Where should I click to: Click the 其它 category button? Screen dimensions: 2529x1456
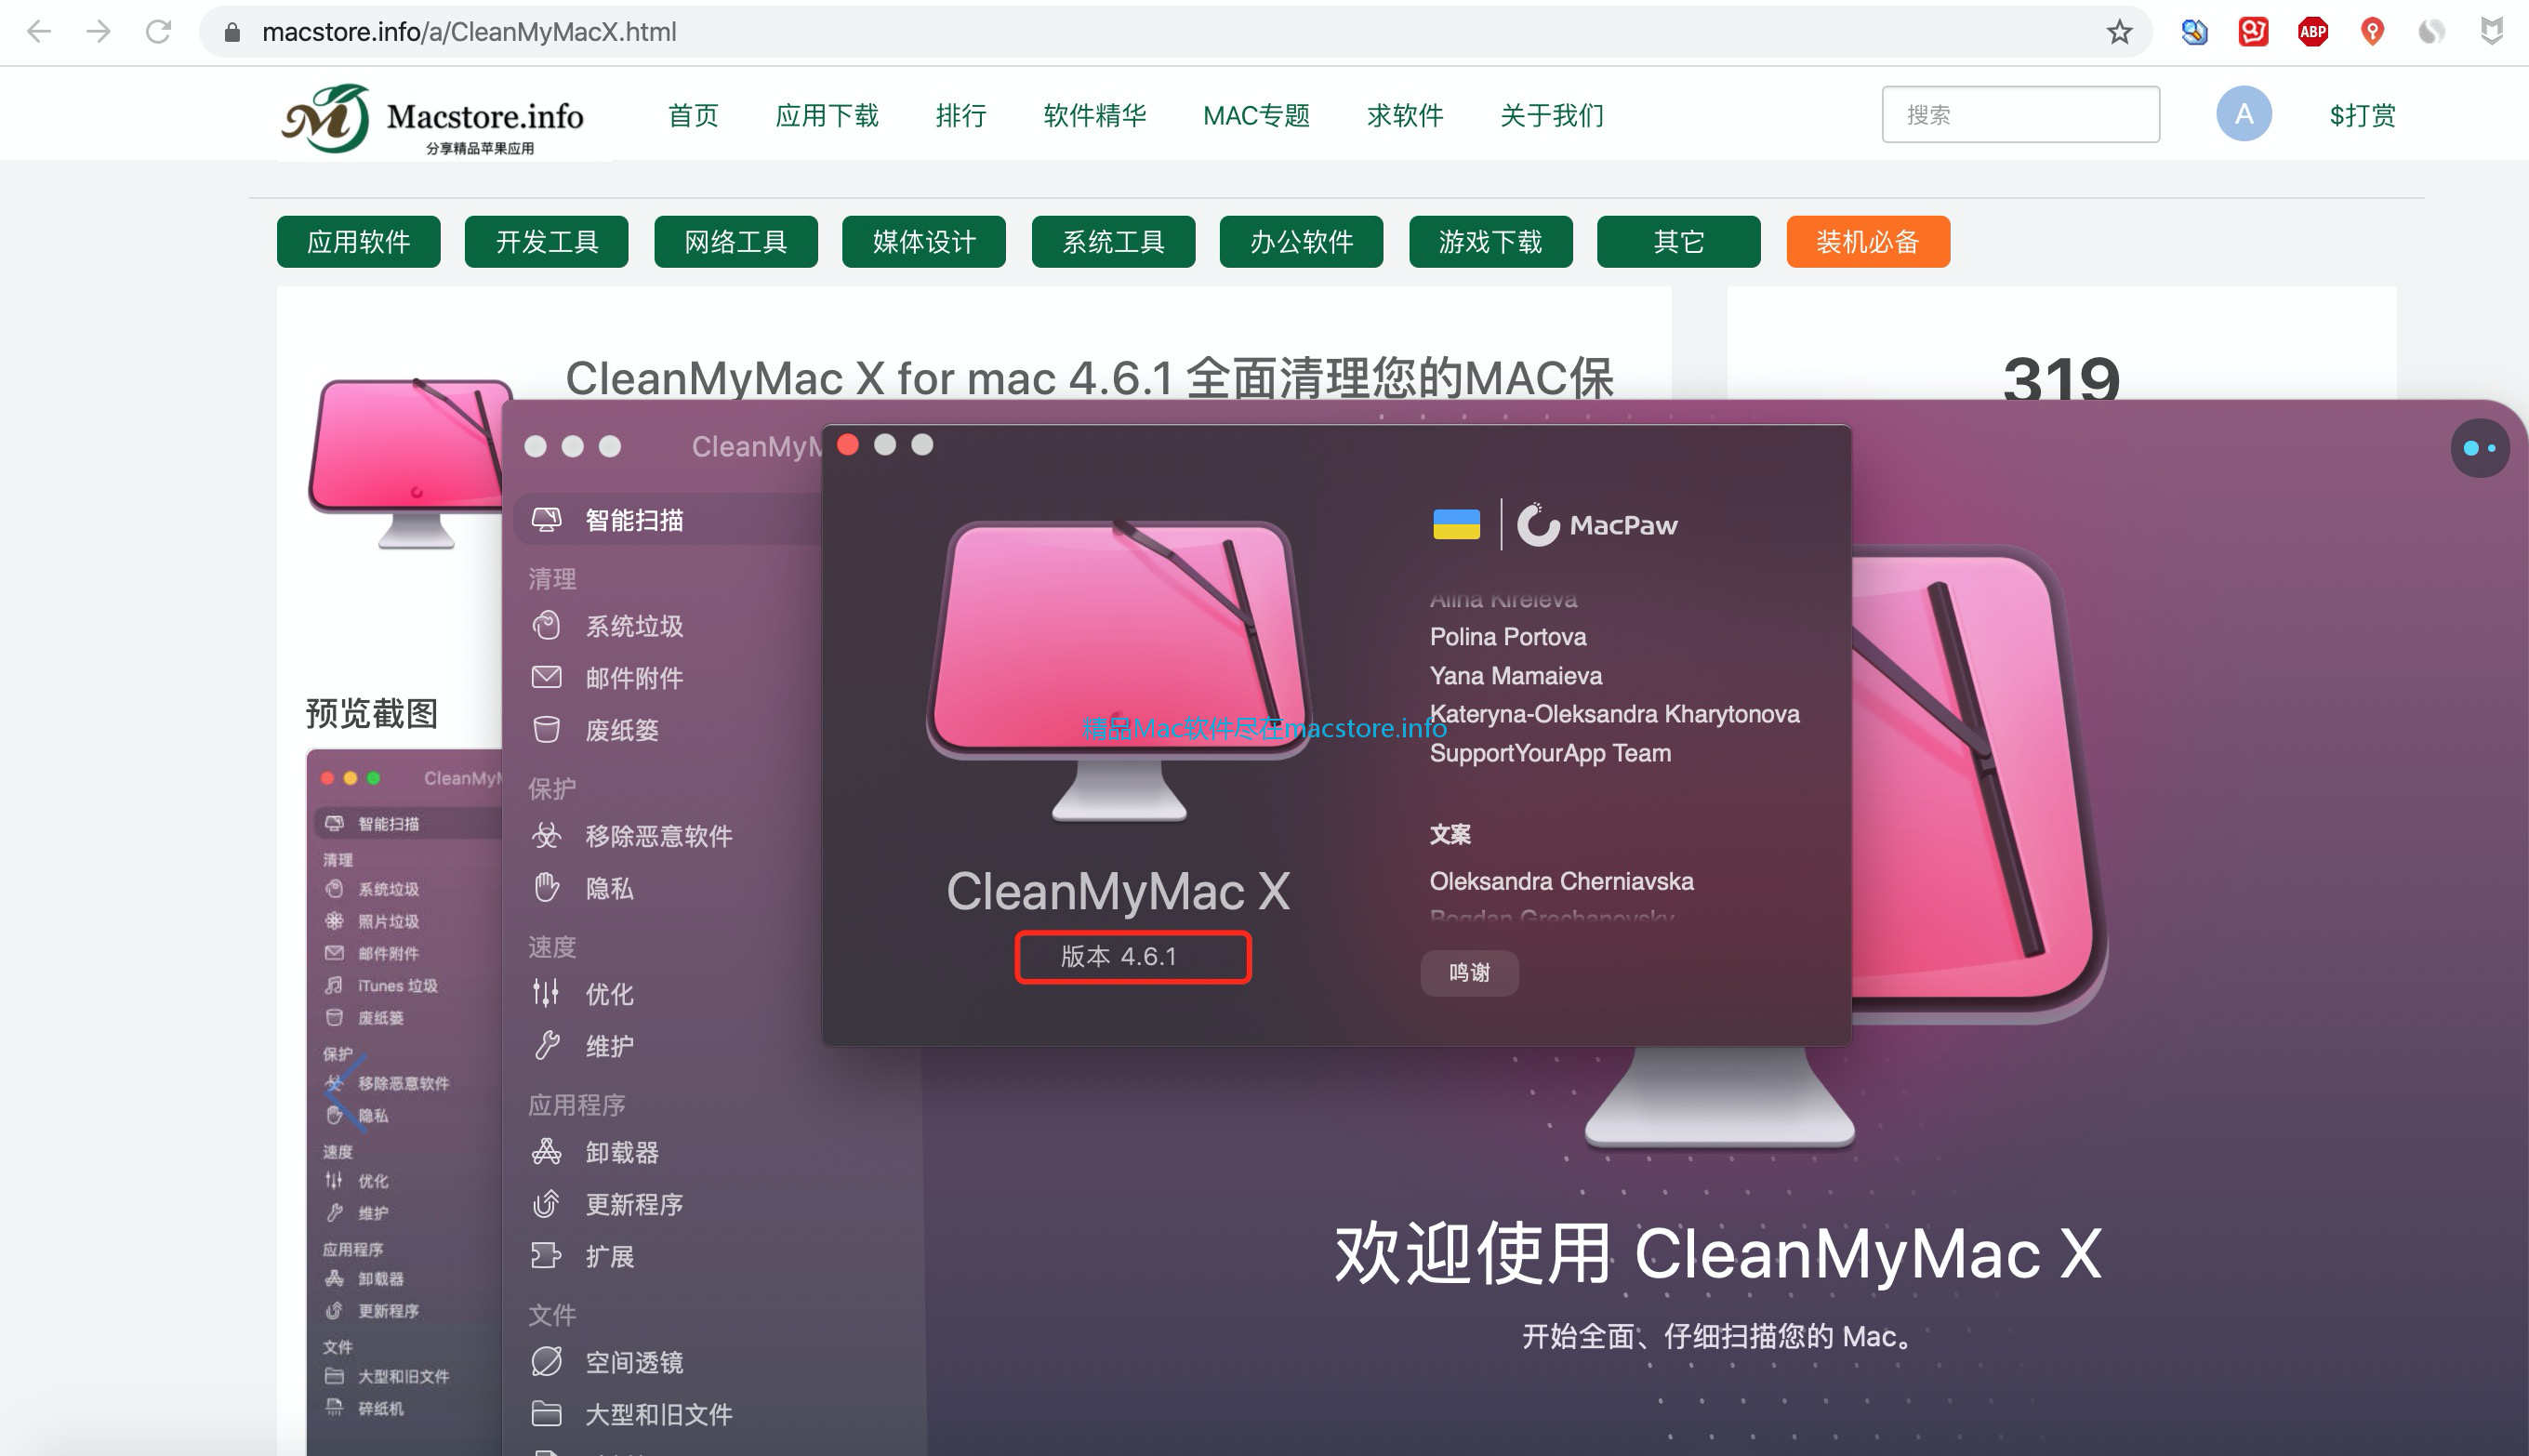[x=1679, y=241]
